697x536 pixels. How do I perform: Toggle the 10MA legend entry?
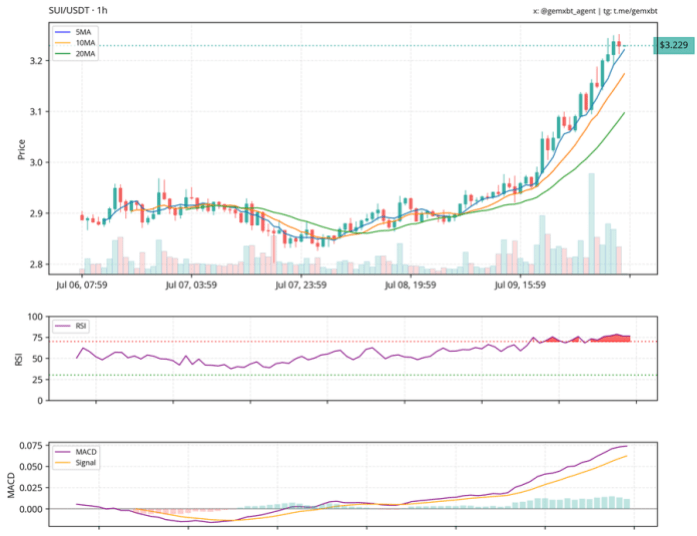coord(84,45)
